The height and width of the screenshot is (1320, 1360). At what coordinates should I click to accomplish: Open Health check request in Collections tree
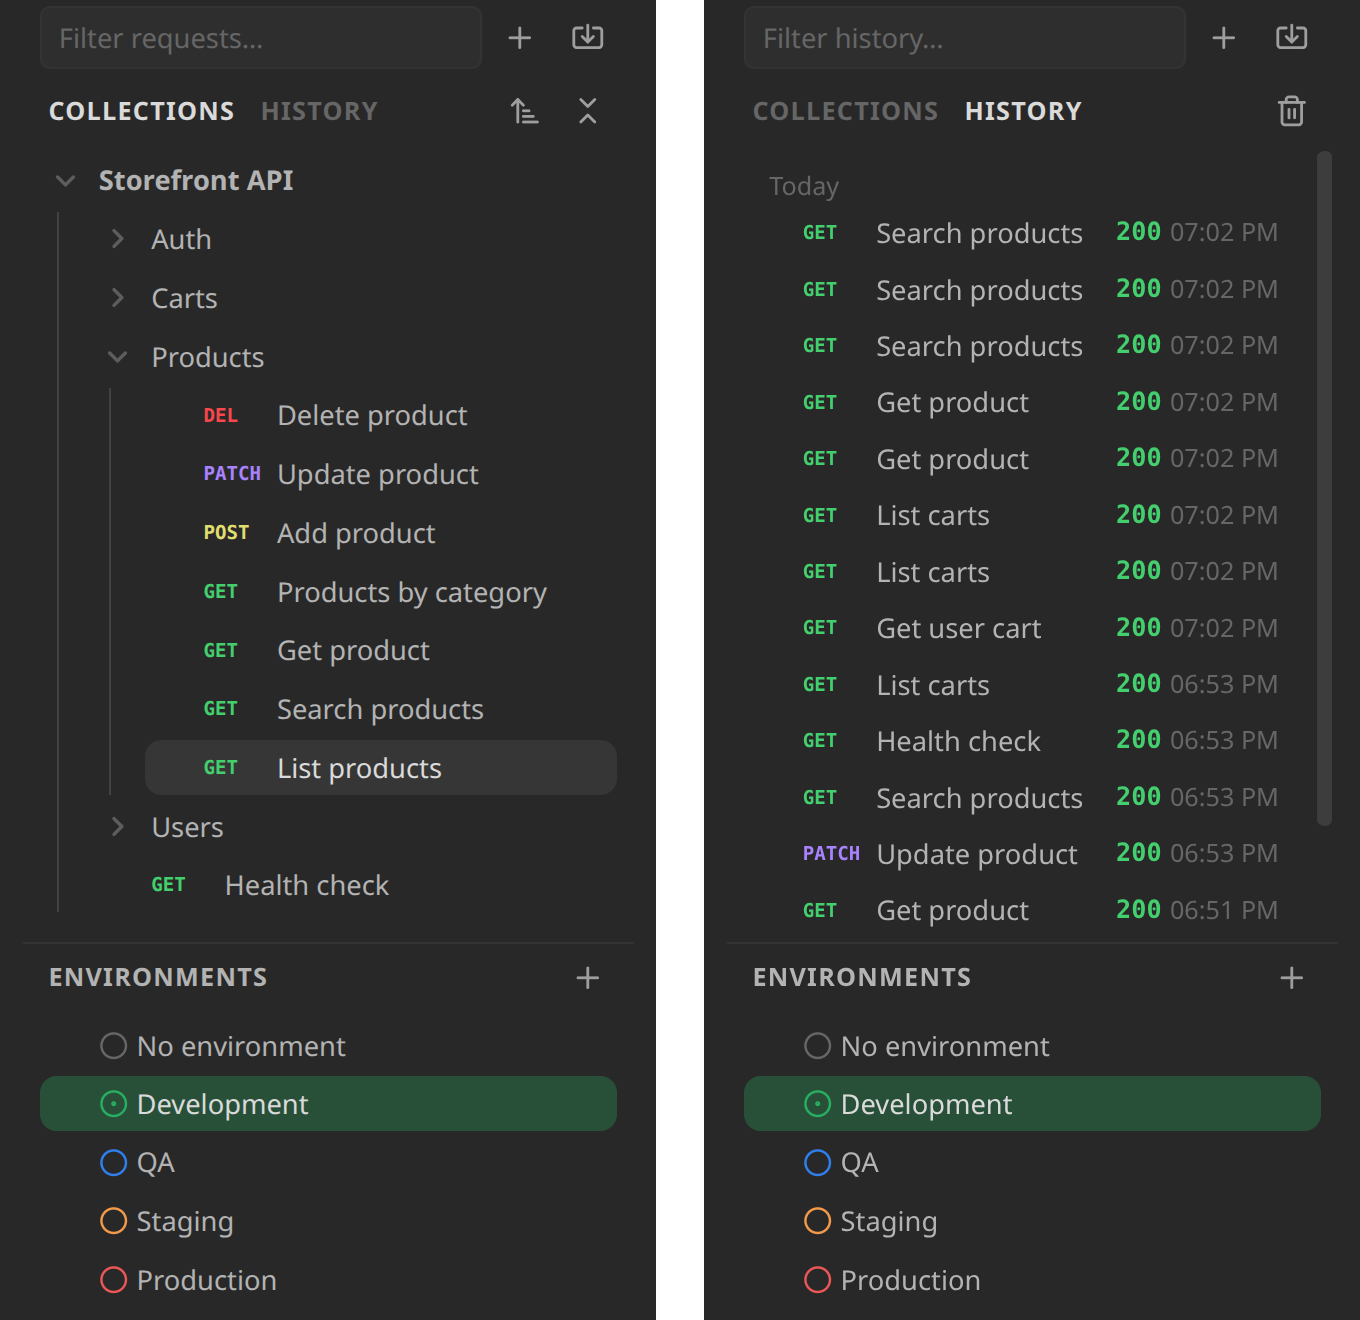pos(355,885)
